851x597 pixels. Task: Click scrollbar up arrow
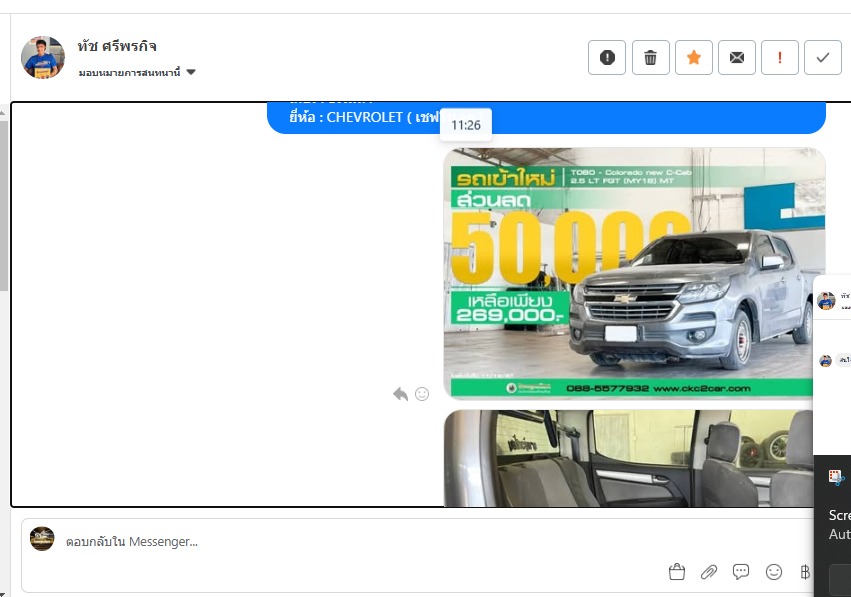click(x=3, y=113)
